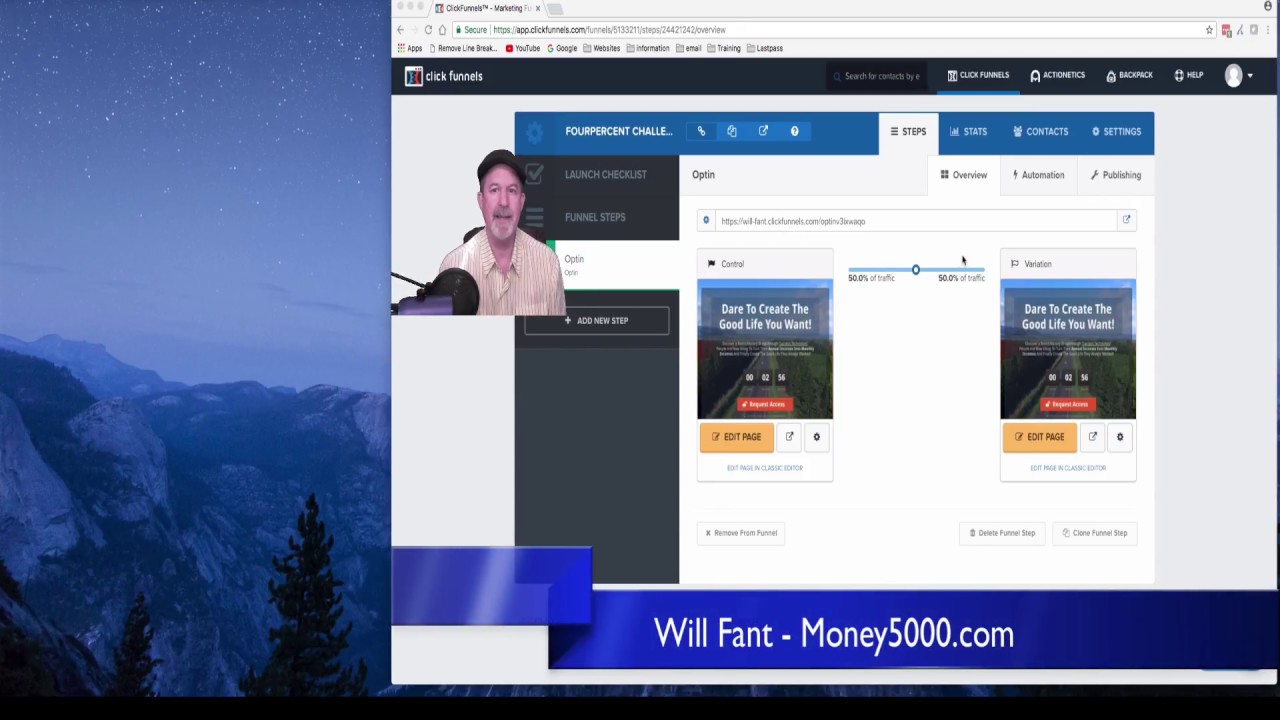Click Clone Funnel Step button

click(x=1094, y=533)
